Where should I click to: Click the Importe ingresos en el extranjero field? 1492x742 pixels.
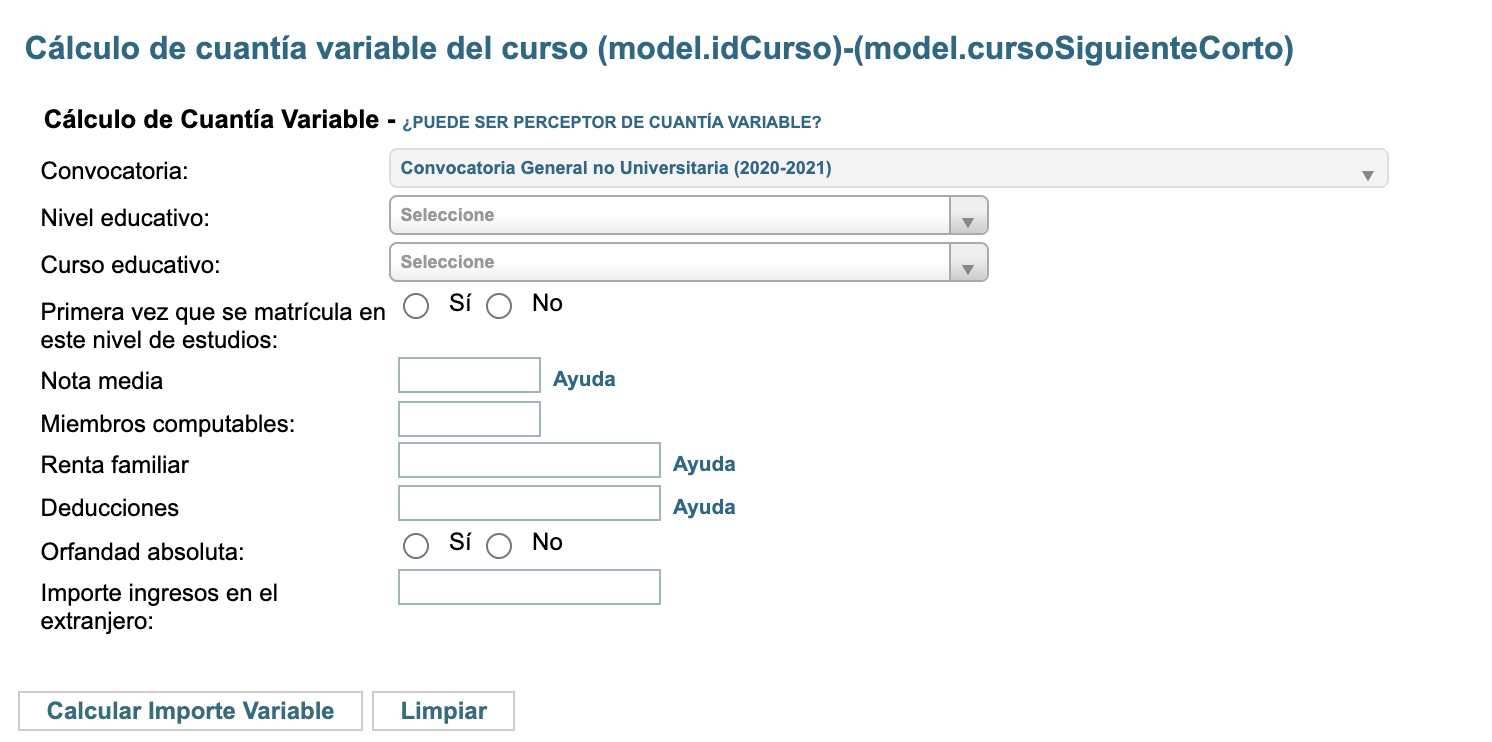pos(528,587)
